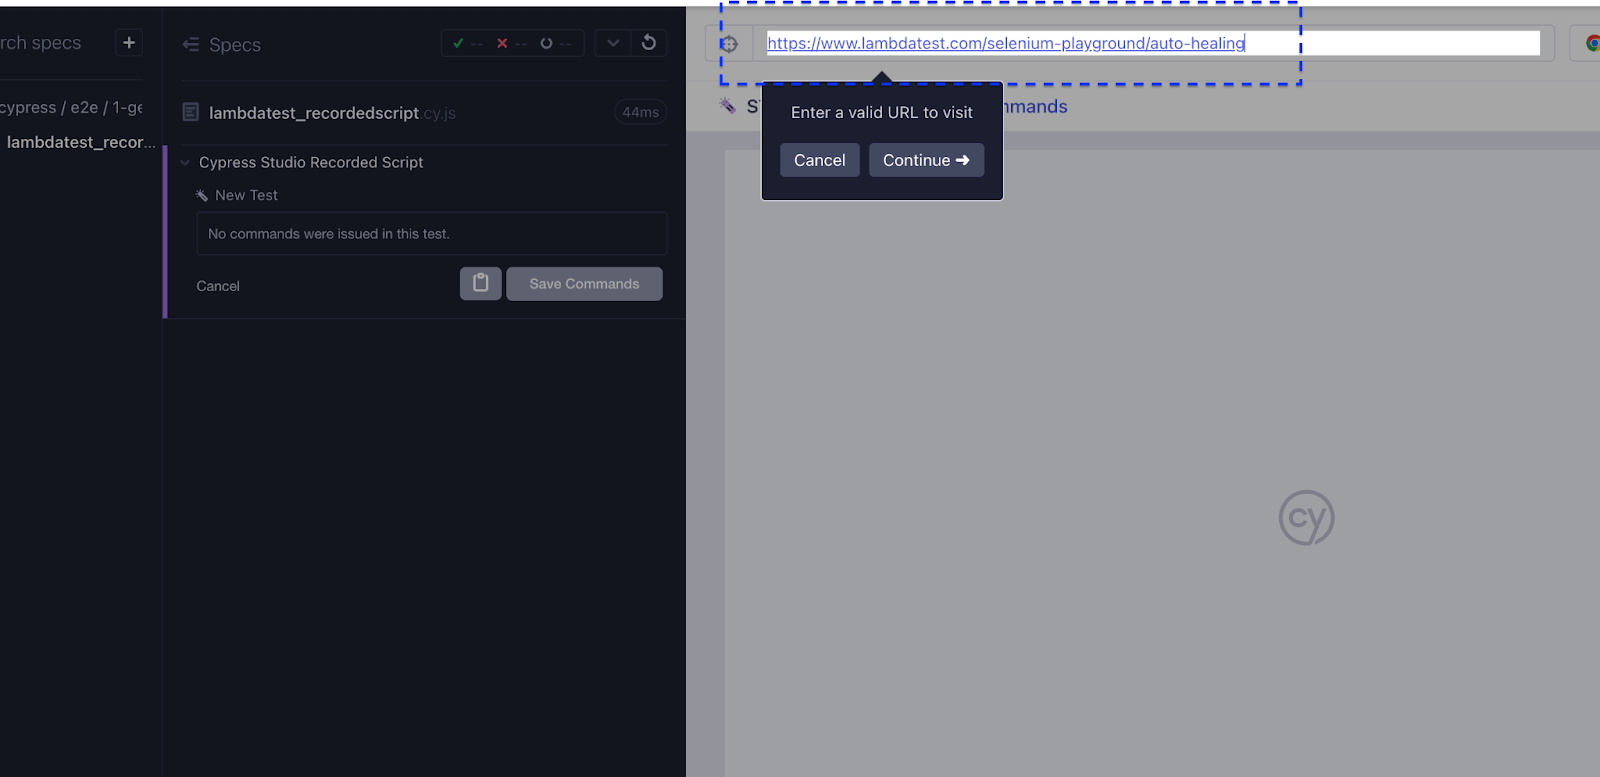1600x777 pixels.
Task: Click the green passed tests checkmark
Action: (x=458, y=43)
